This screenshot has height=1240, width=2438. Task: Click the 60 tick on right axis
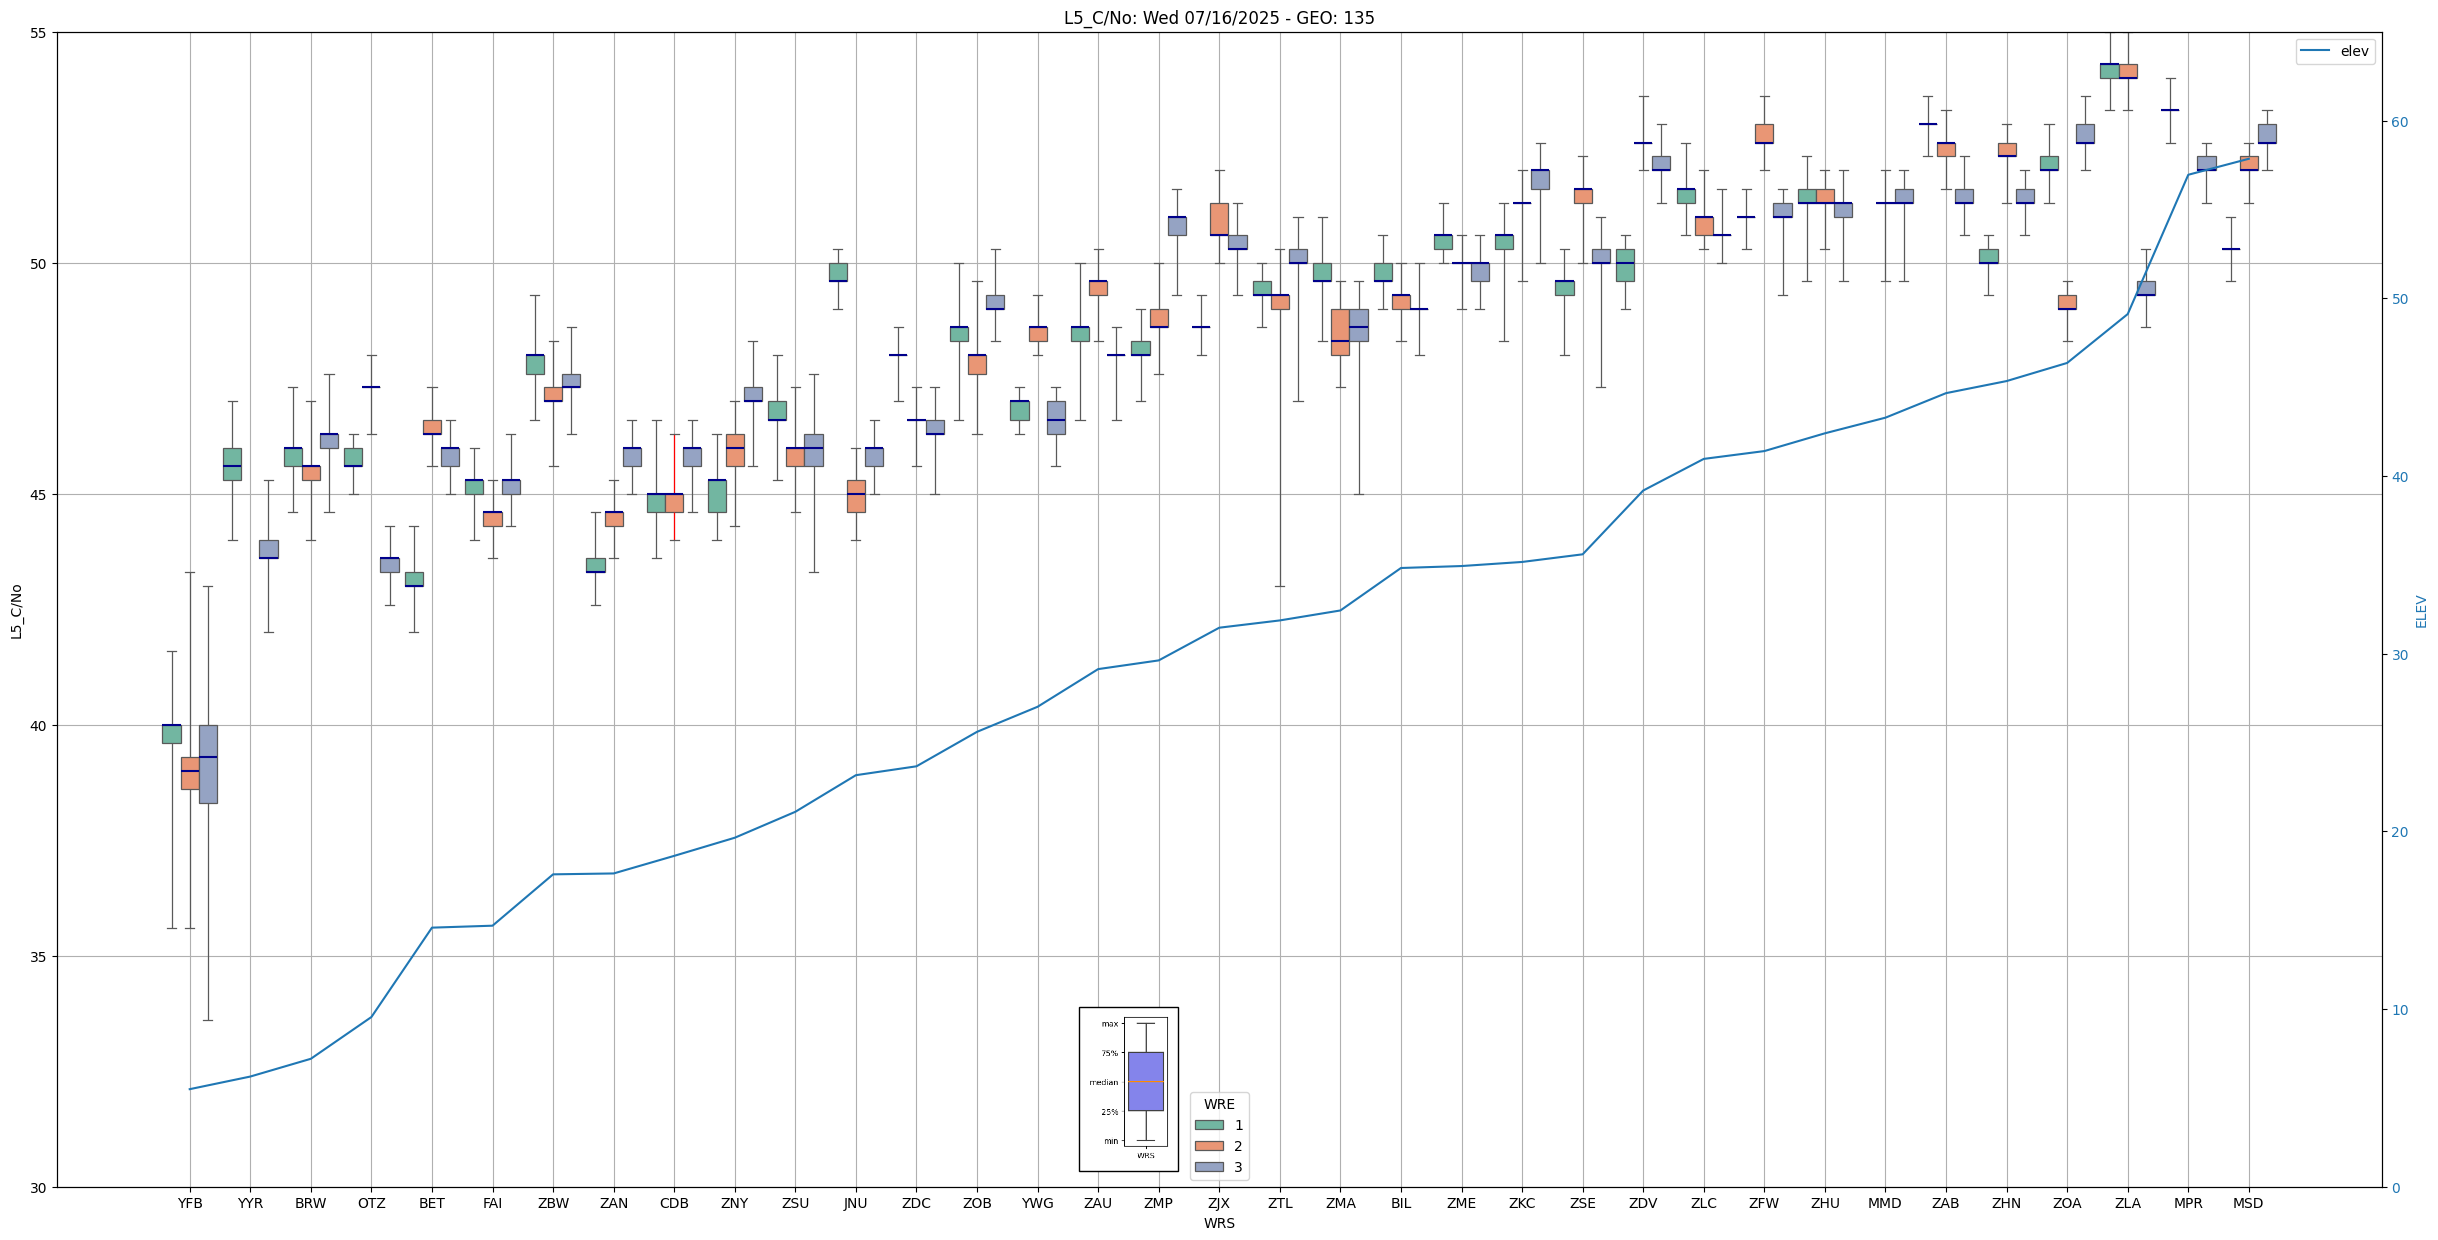tap(2399, 122)
